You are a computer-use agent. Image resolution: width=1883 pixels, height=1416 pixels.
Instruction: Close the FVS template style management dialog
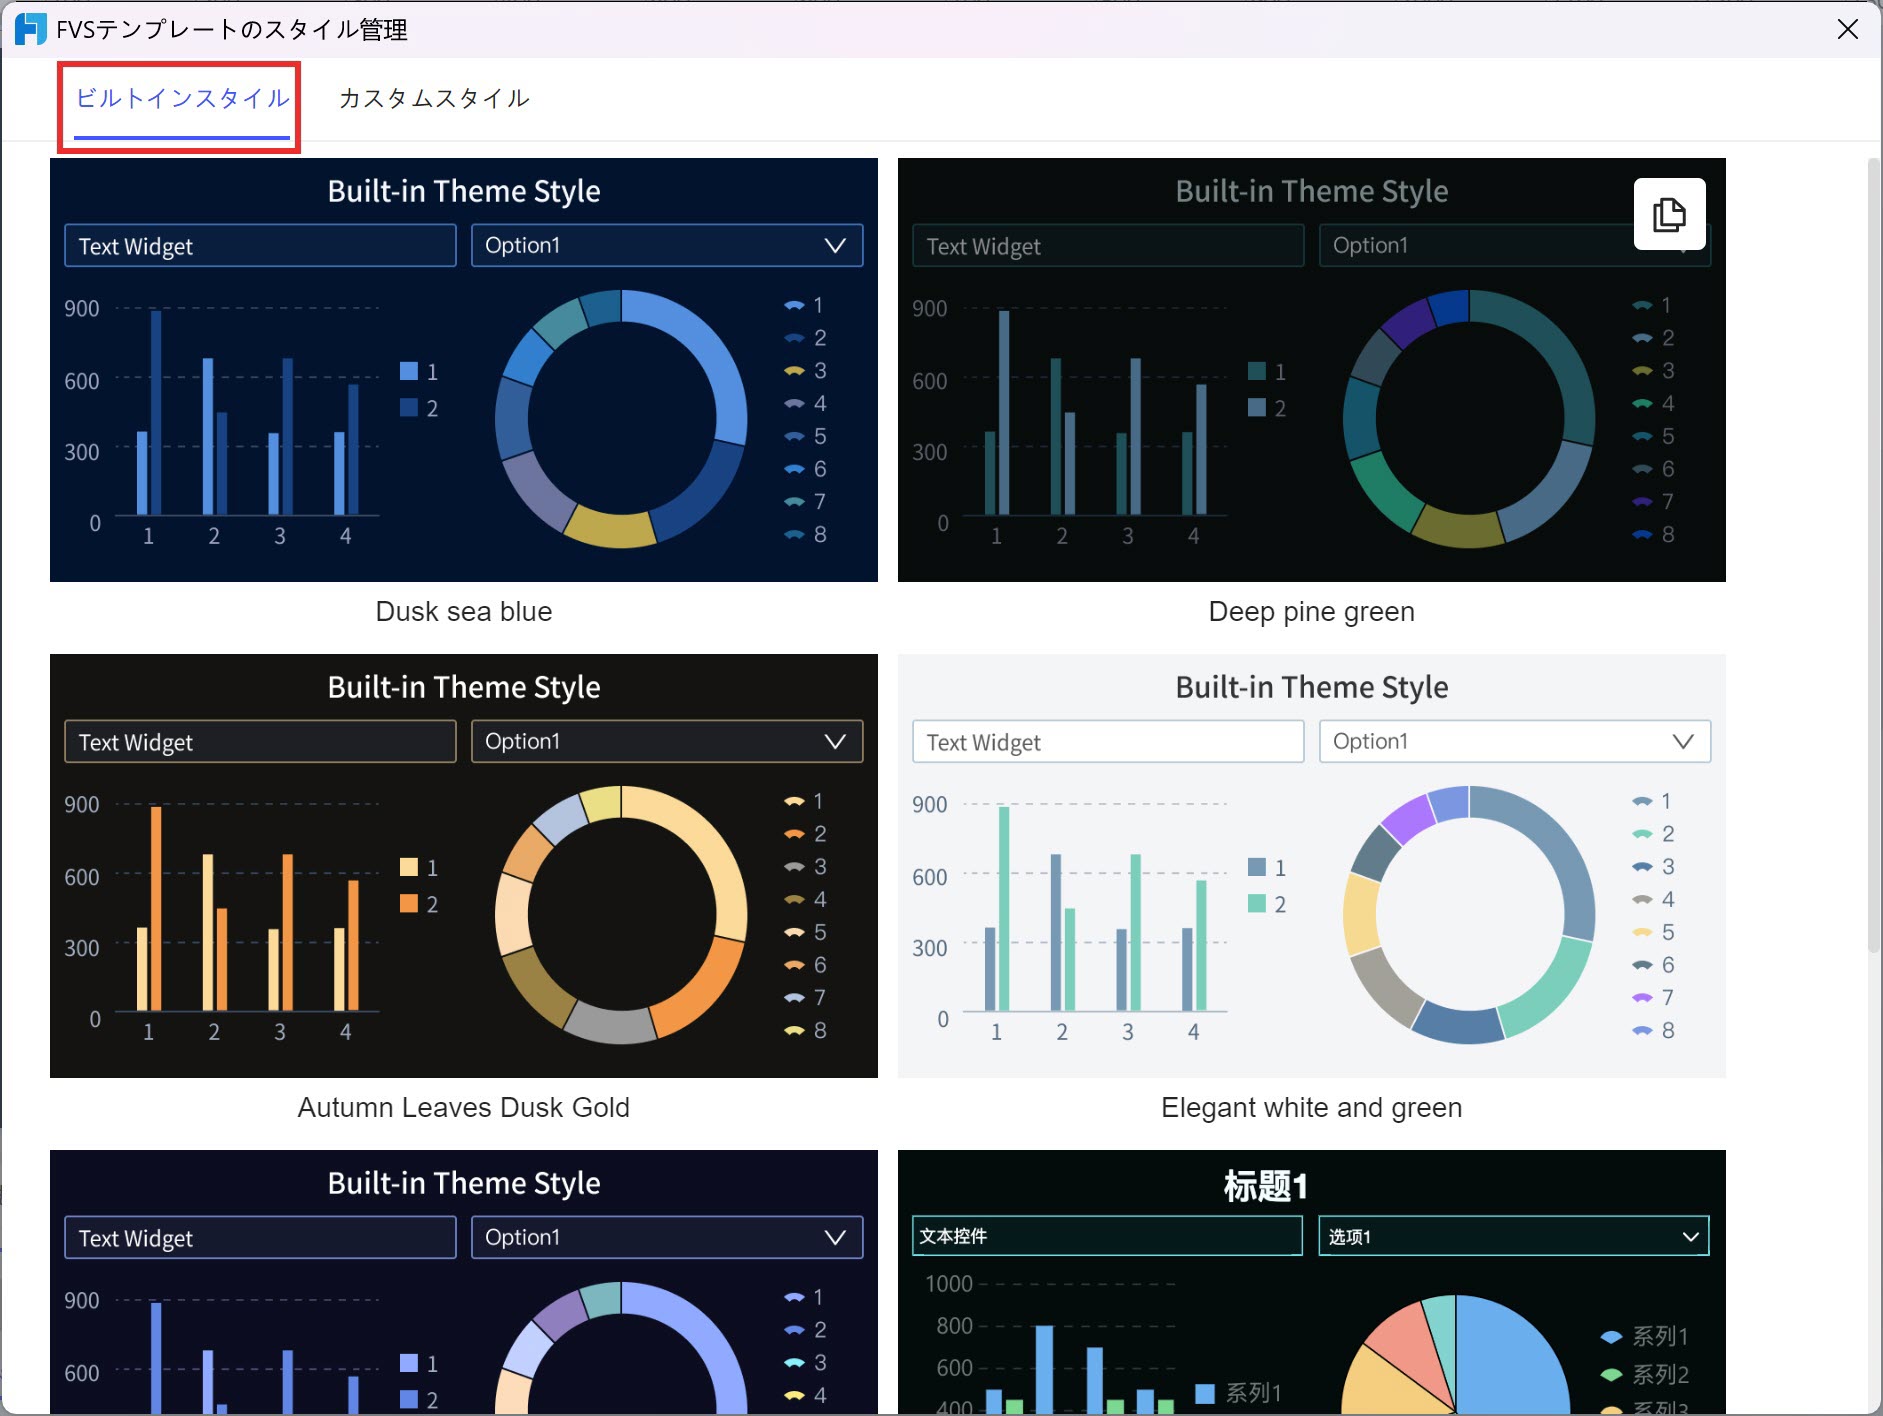coord(1847,29)
